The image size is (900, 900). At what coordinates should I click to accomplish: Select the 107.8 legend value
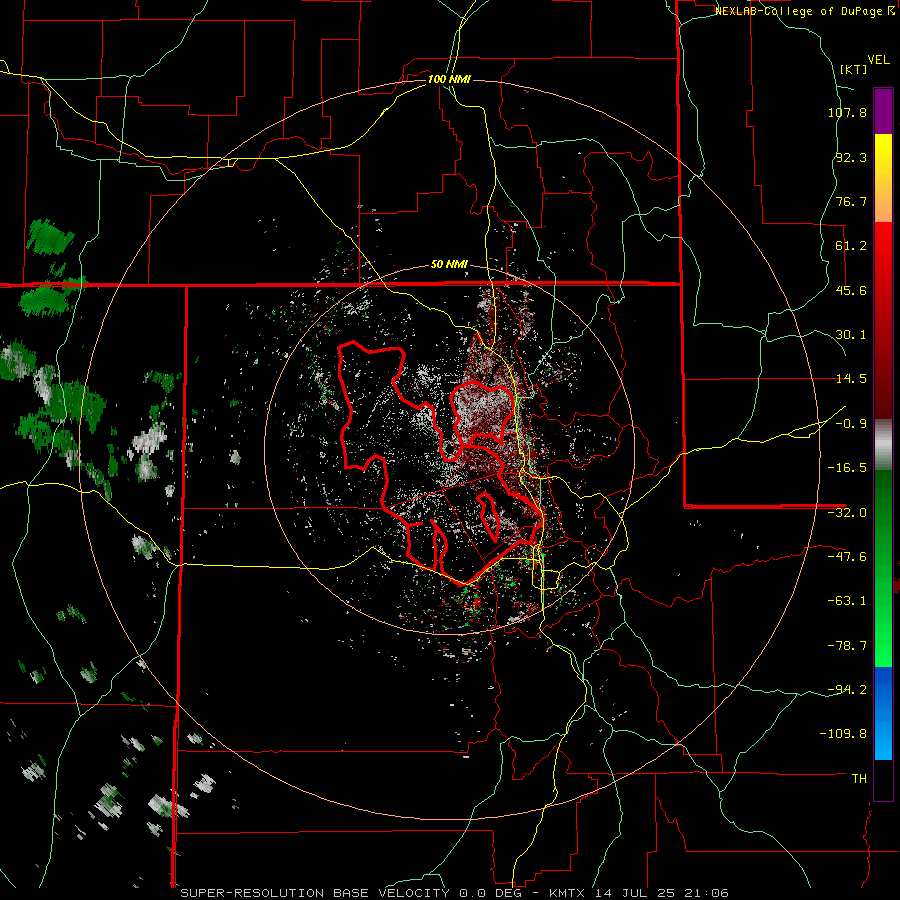coord(847,112)
